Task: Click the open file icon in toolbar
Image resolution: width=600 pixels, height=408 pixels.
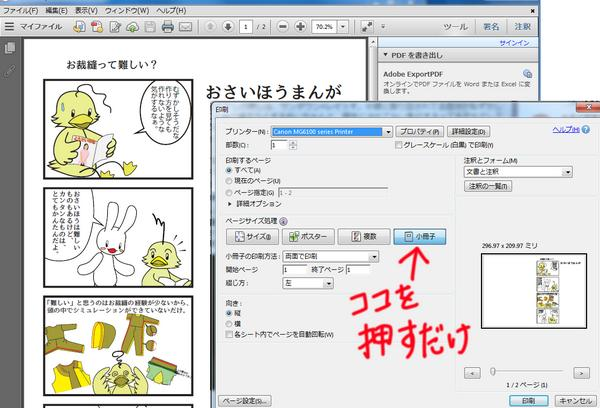Action: coord(79,26)
